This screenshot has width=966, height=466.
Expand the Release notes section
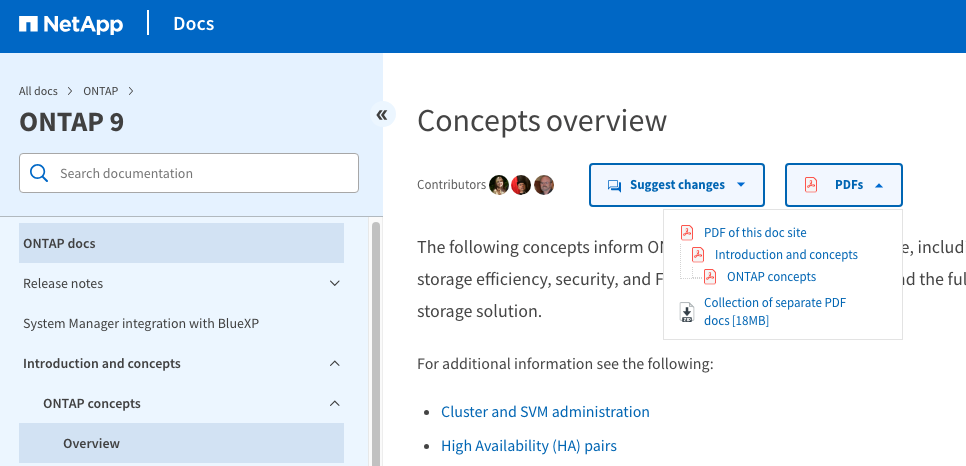(335, 284)
